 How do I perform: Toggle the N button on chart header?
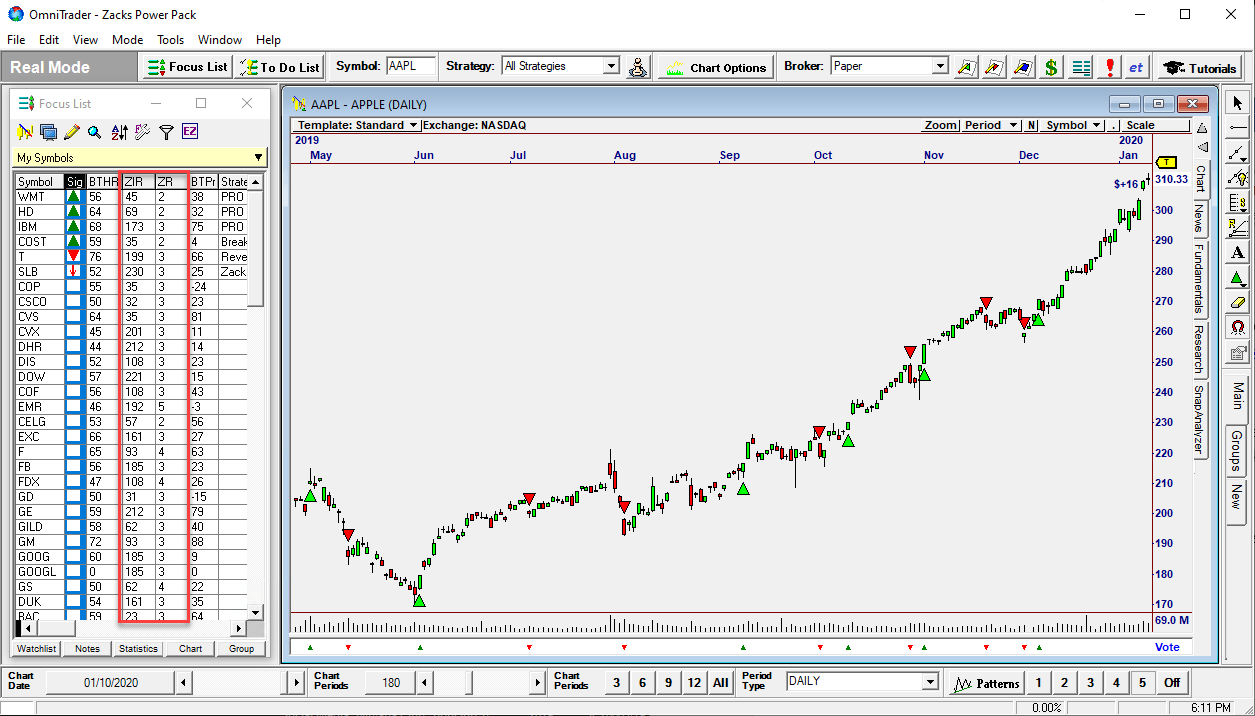[1031, 125]
